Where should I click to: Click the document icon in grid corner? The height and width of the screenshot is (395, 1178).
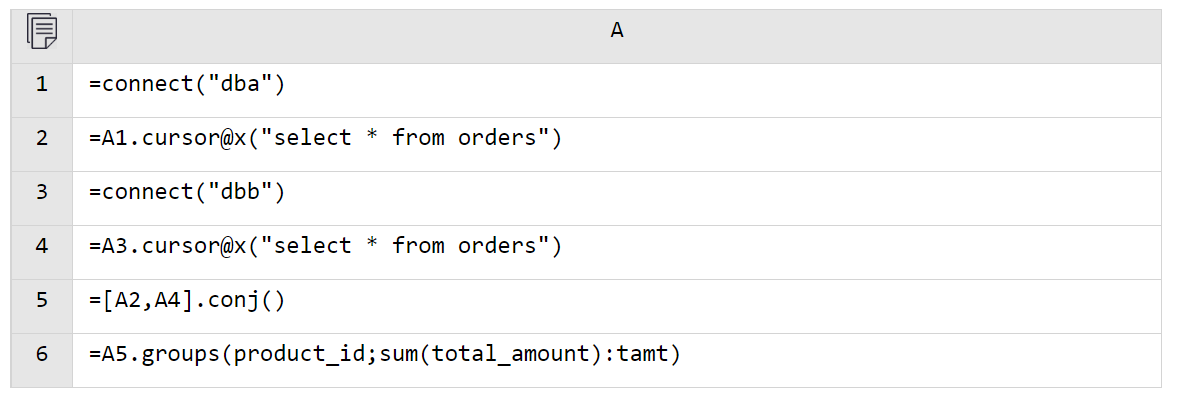[x=41, y=31]
